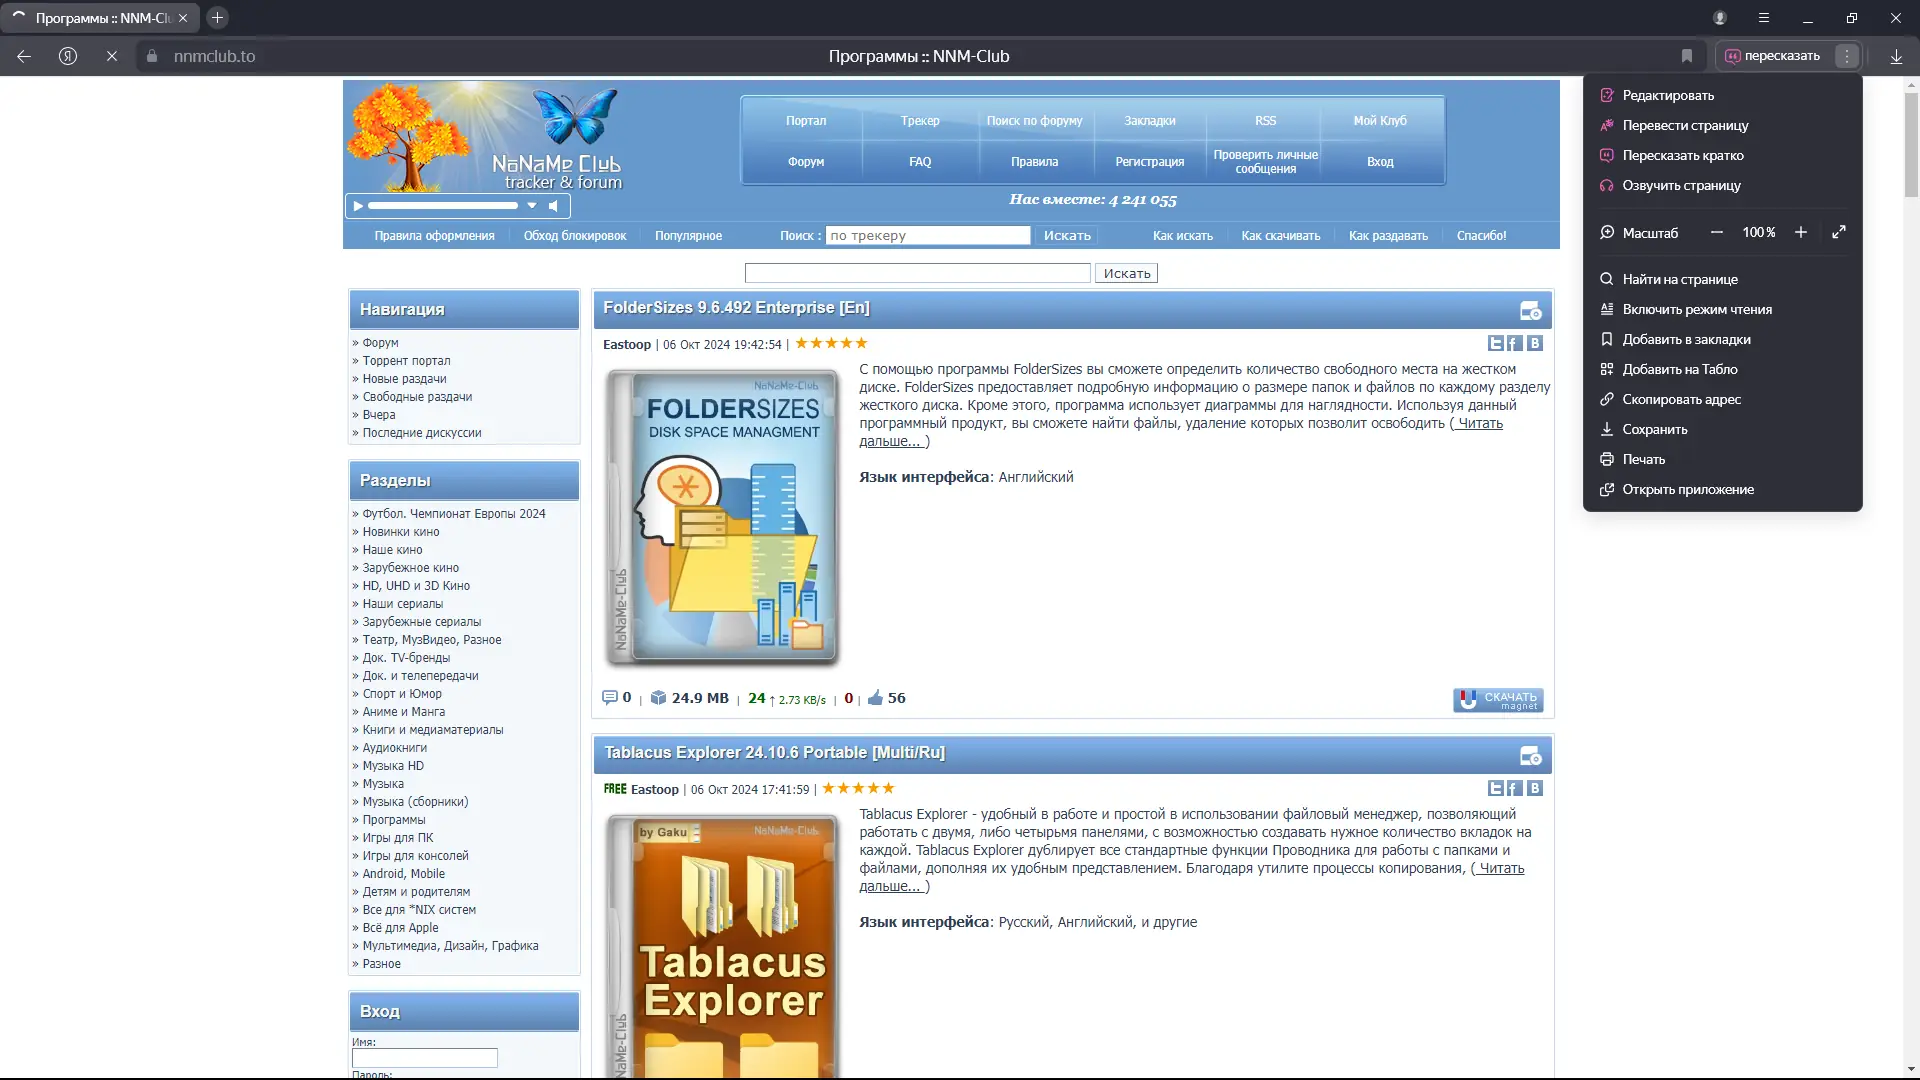Image resolution: width=1920 pixels, height=1080 pixels.
Task: Click the radio player progress bar
Action: [x=442, y=206]
